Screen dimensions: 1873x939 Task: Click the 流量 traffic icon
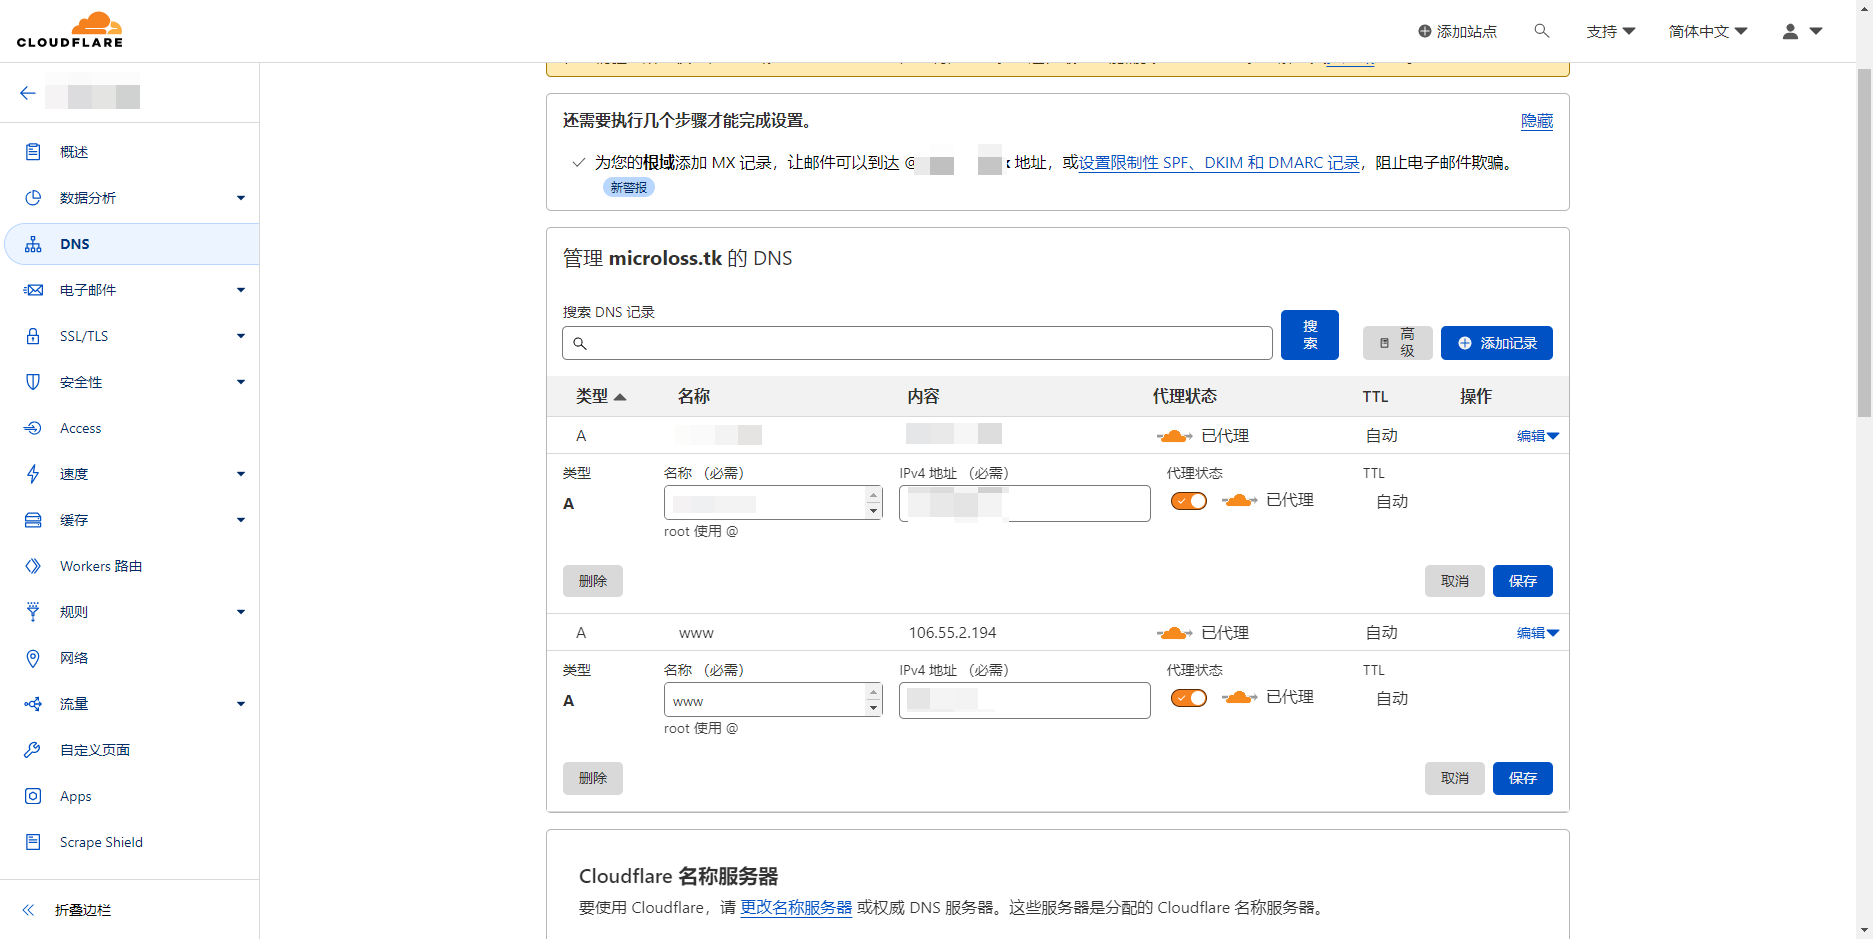coord(33,704)
